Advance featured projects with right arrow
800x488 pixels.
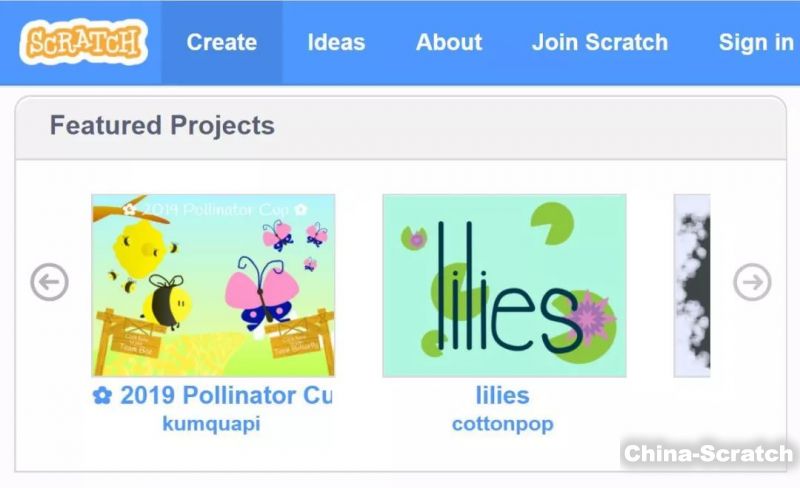[x=752, y=283]
